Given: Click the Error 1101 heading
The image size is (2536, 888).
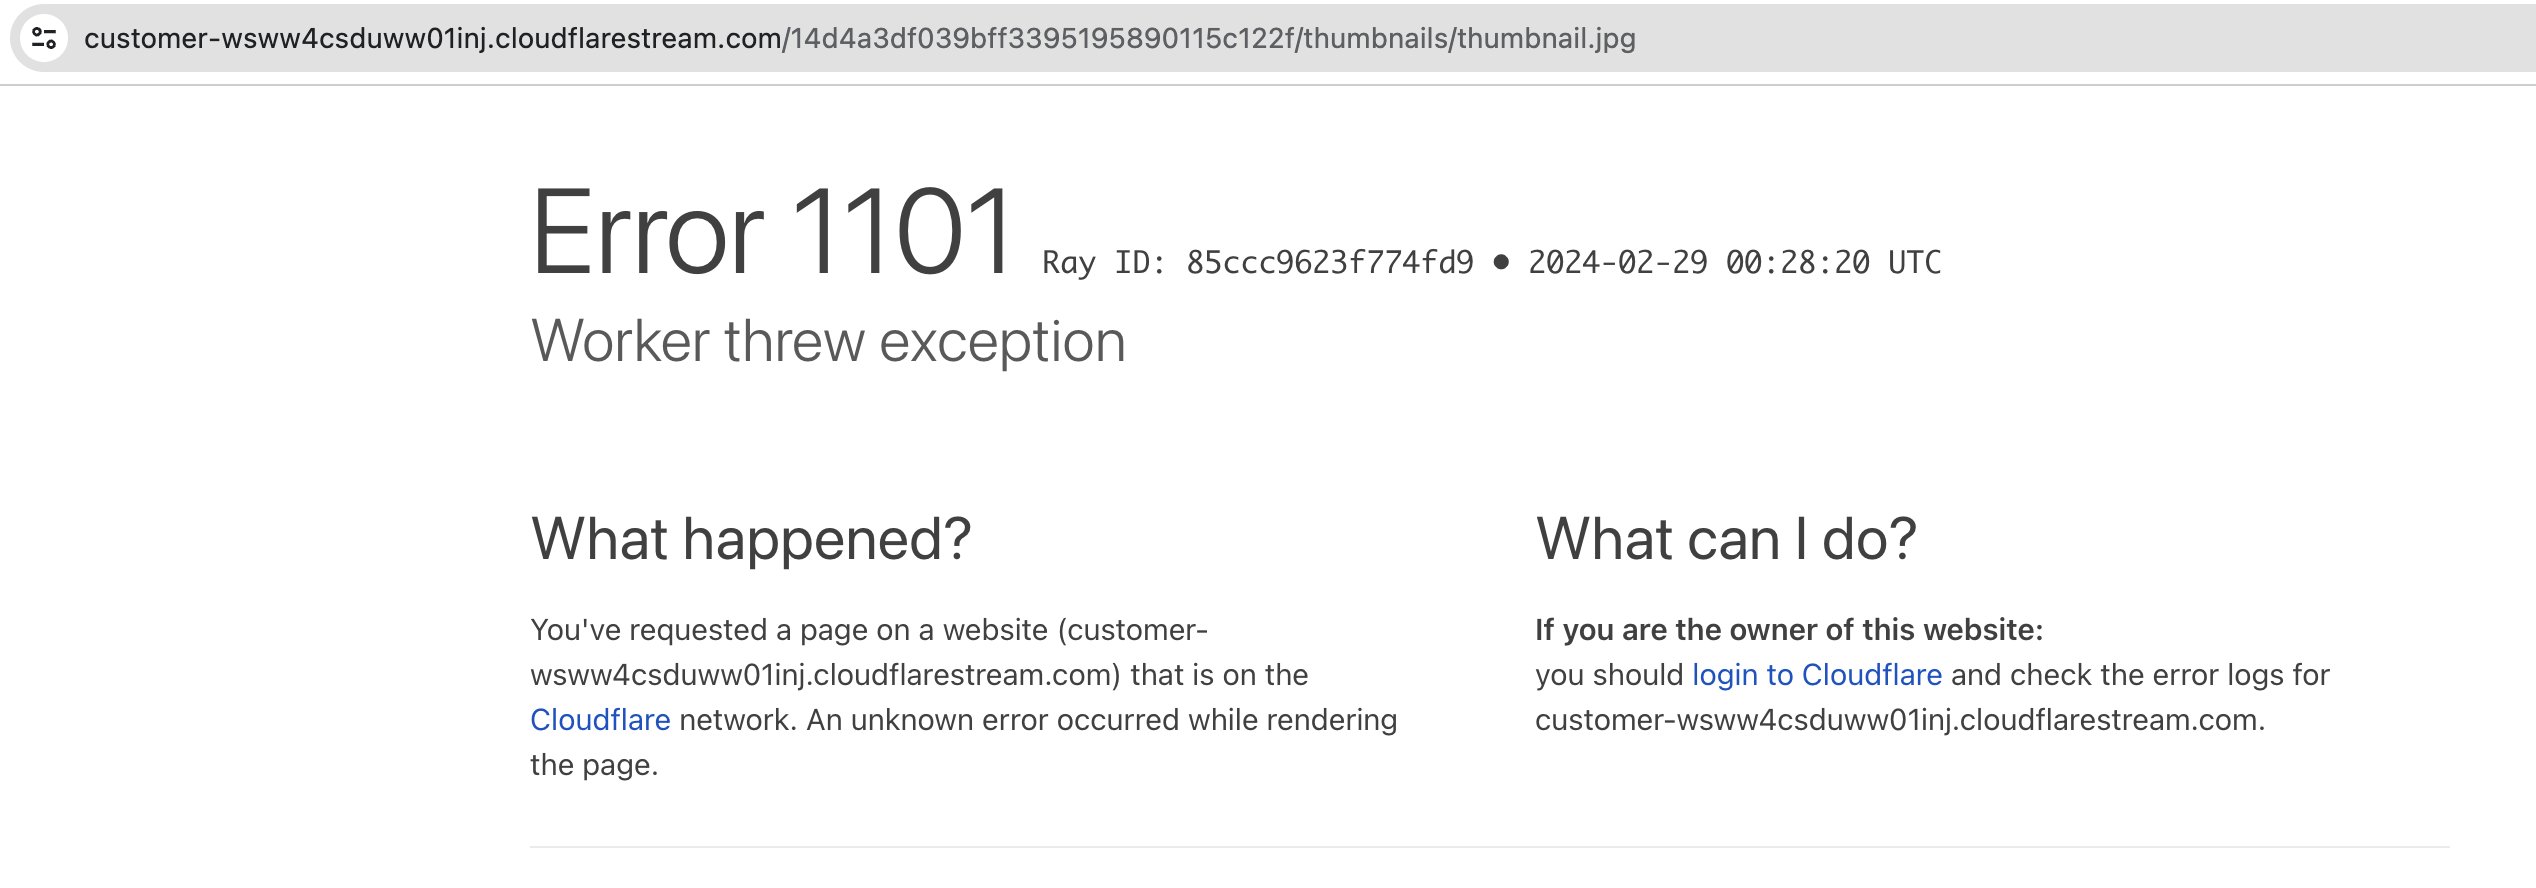Looking at the screenshot, I should tap(775, 232).
